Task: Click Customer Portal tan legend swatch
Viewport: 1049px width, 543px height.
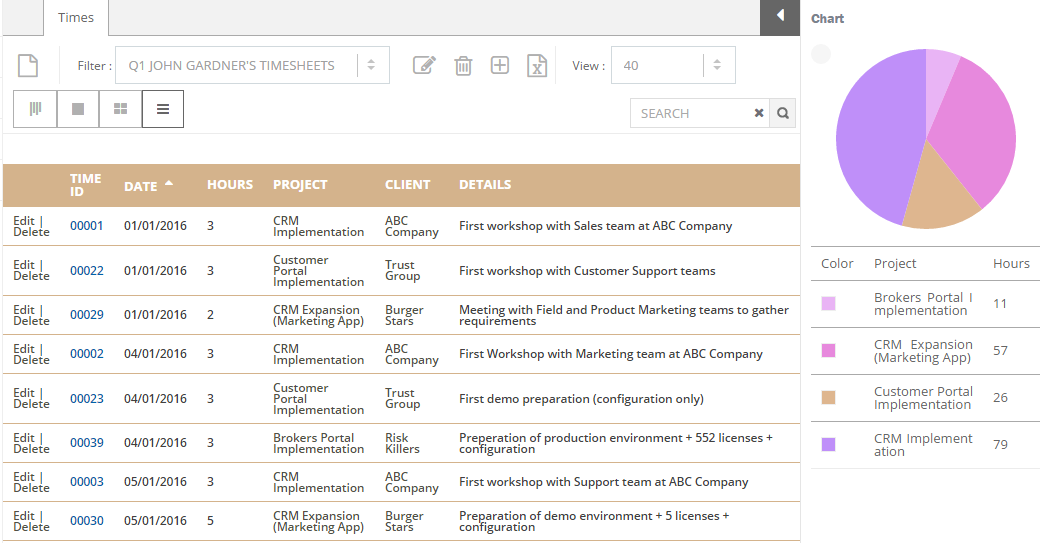Action: [828, 397]
